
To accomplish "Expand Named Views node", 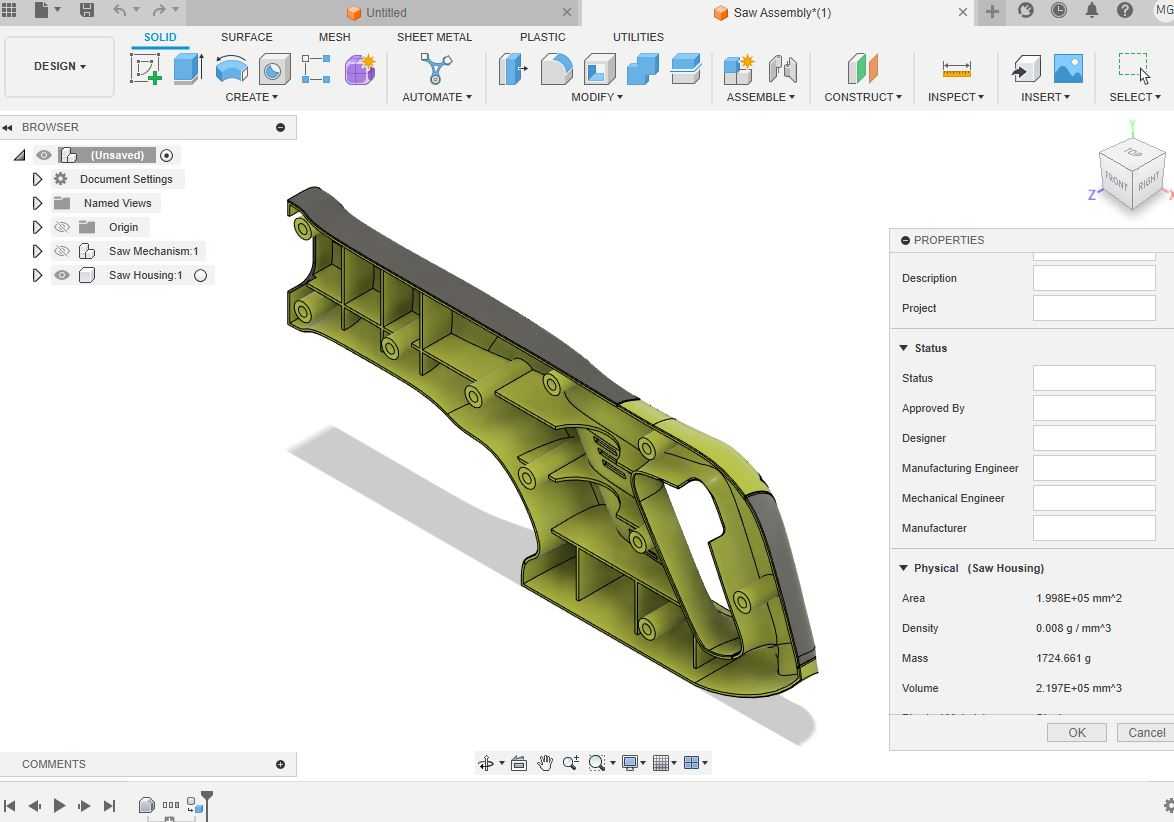I will (x=37, y=203).
